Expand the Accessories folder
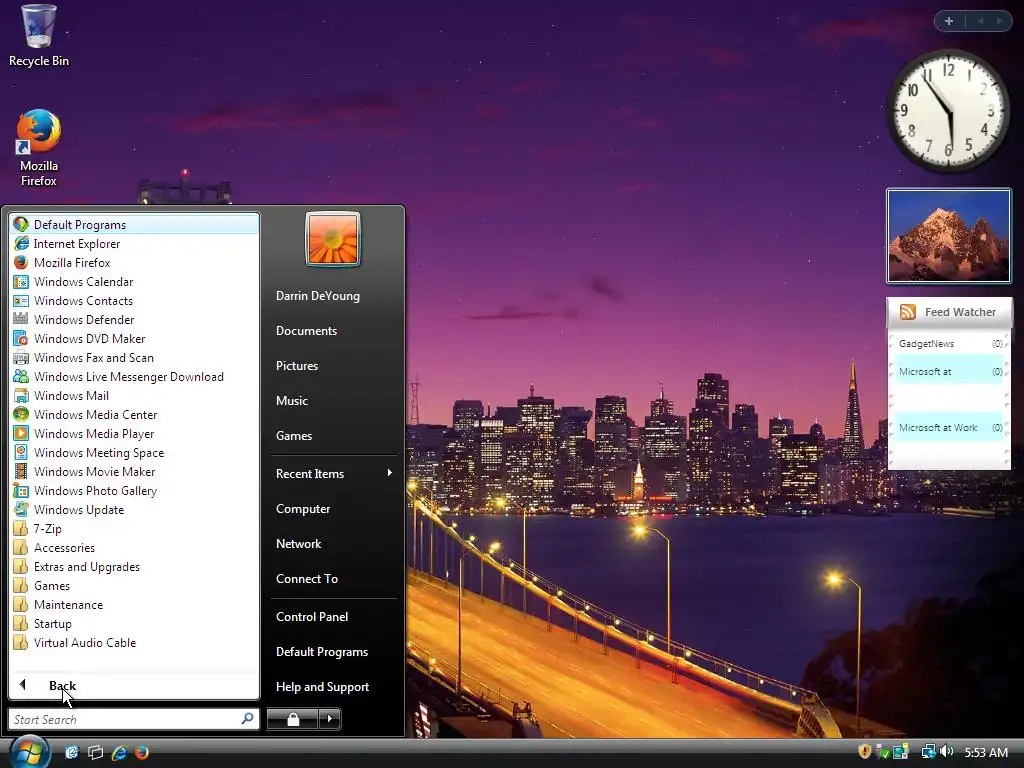 [134, 547]
